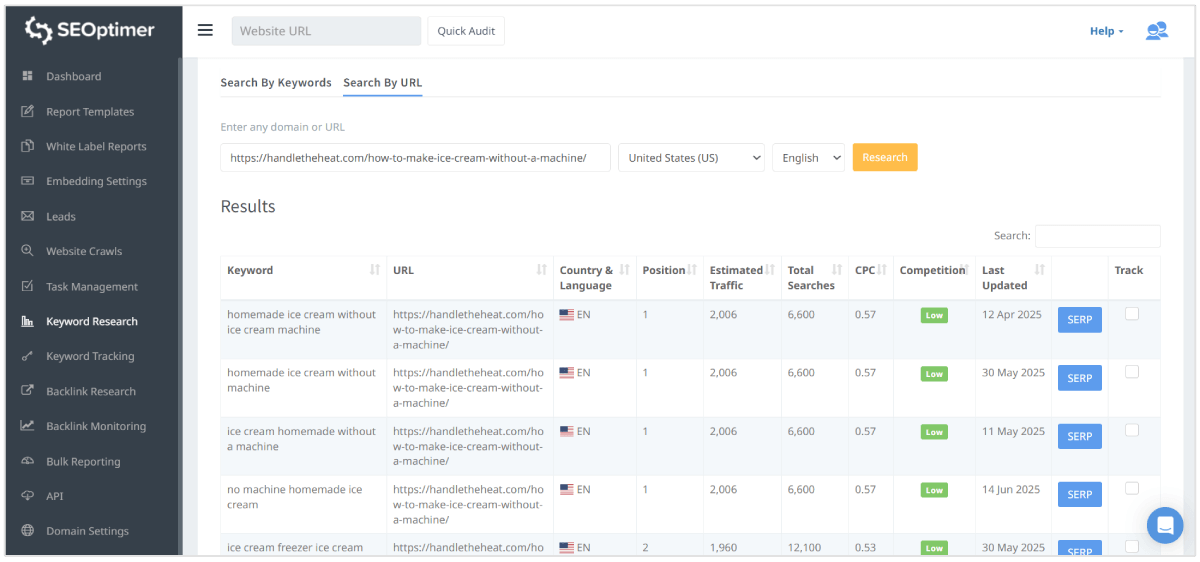
Task: Click the Dashboard sidebar icon
Action: click(28, 77)
